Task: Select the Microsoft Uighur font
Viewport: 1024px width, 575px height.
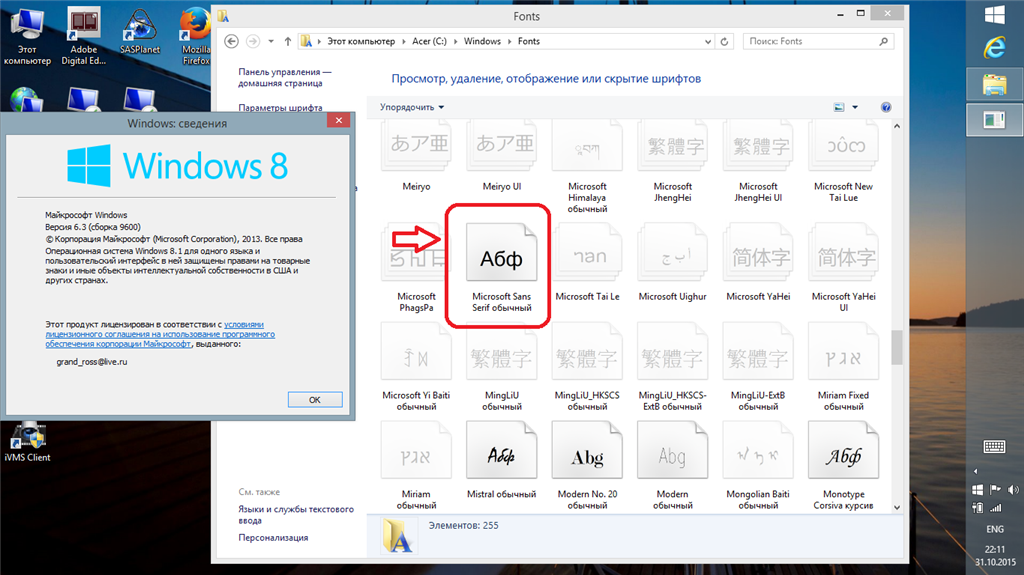Action: (673, 252)
